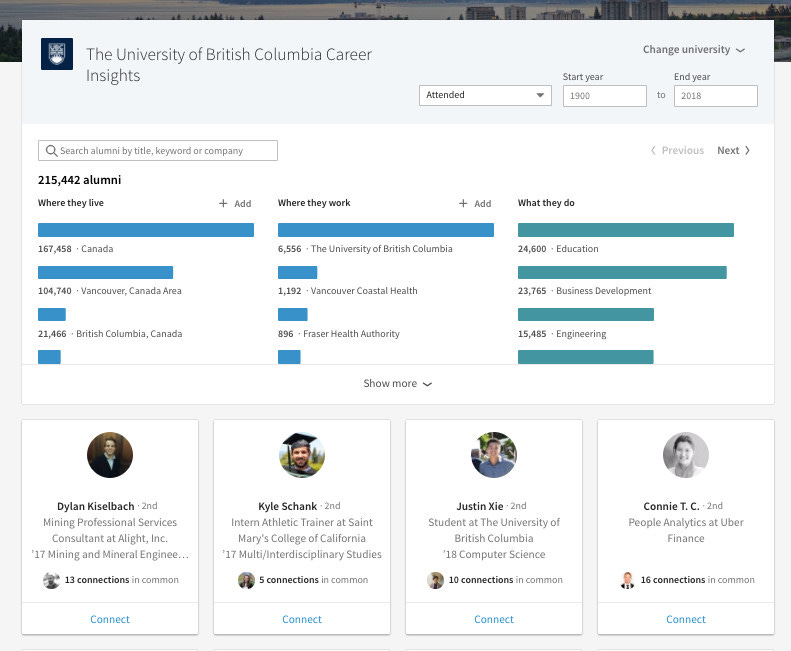Open the Change university dropdown
The image size is (791, 651).
[x=694, y=49]
